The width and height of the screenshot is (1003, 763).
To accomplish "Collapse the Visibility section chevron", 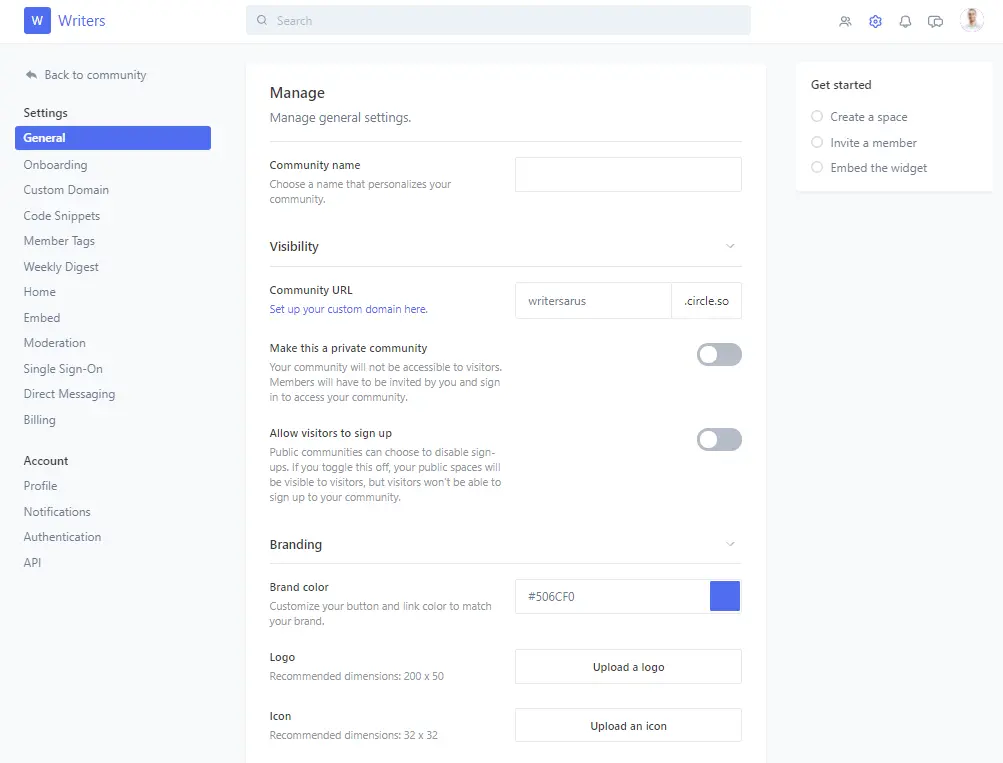I will 730,246.
